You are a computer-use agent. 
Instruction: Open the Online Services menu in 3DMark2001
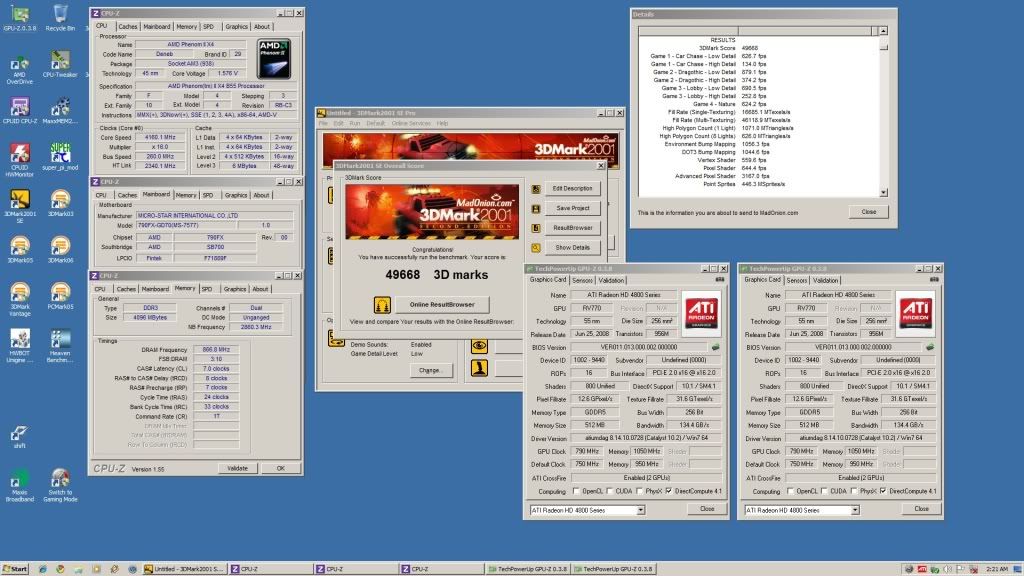pos(411,123)
